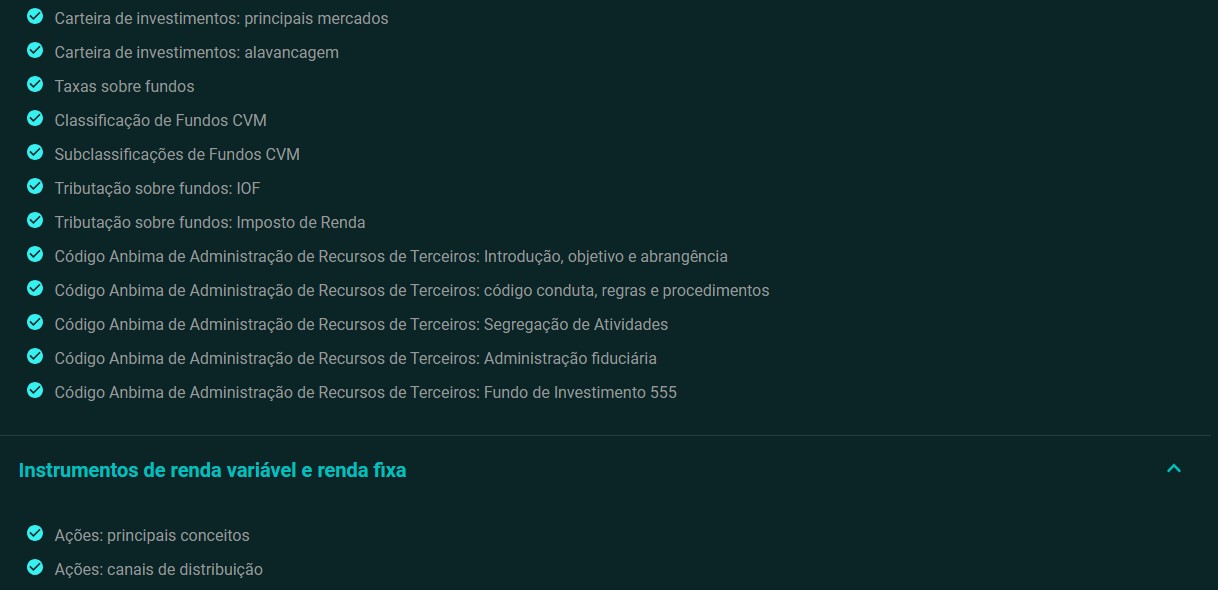
Task: Open lesson ending 'Fundo de Investimento 555'
Action: (x=365, y=392)
